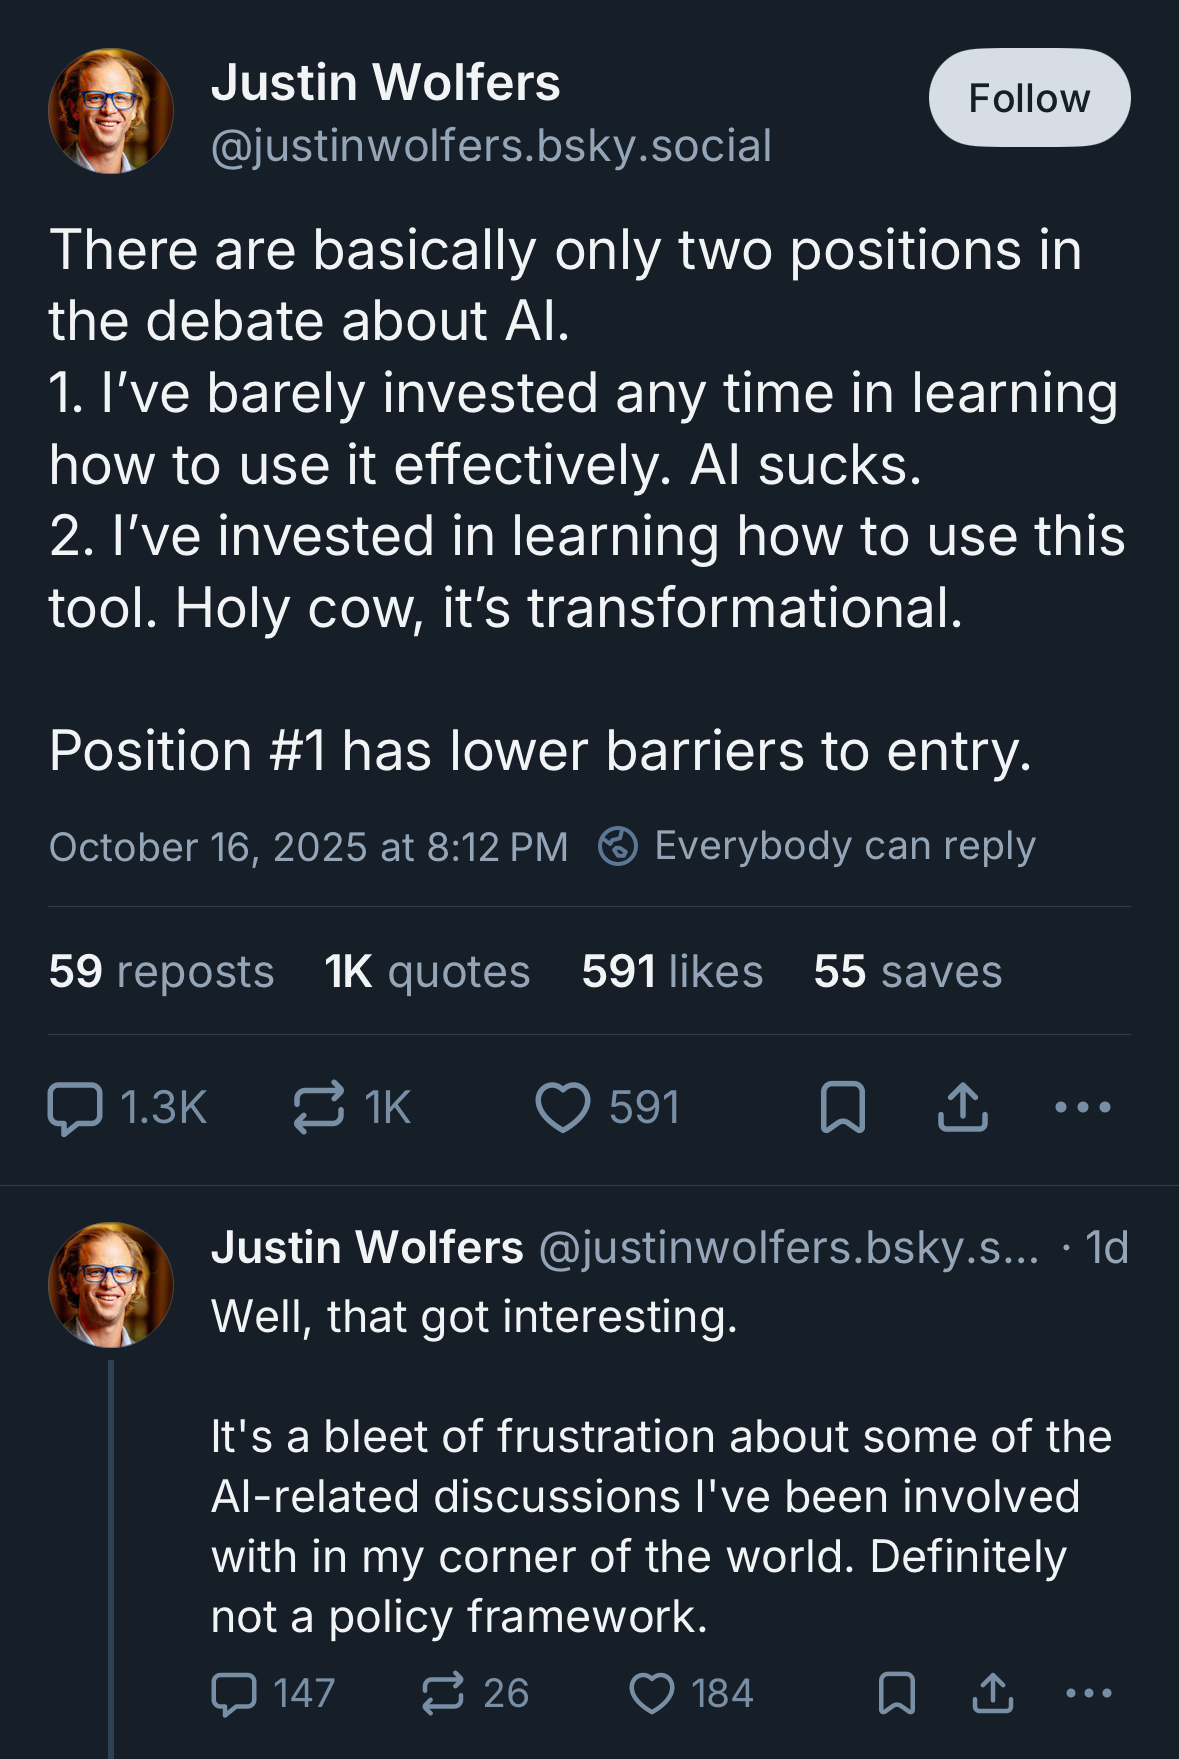Open the @justinwolfers.bsky.social handle in header
This screenshot has height=1759, width=1179.
pyautogui.click(x=491, y=146)
